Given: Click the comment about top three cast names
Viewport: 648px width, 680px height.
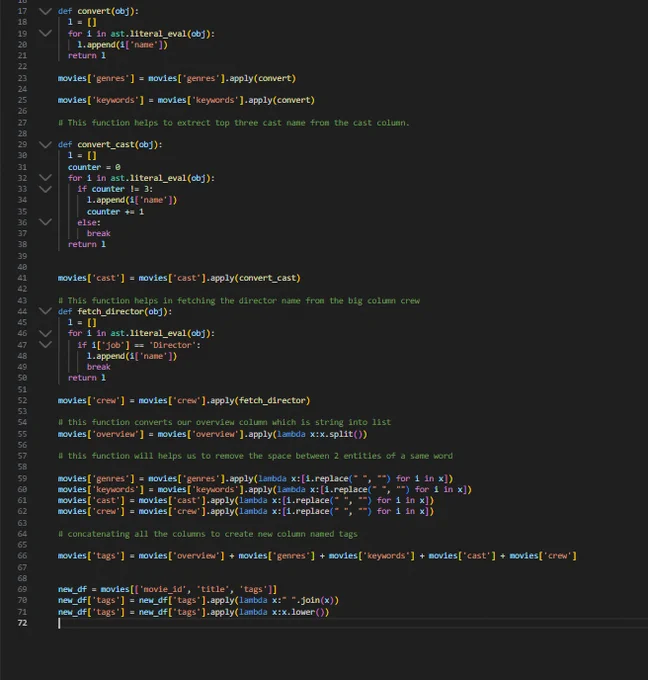Looking at the screenshot, I should pyautogui.click(x=234, y=123).
